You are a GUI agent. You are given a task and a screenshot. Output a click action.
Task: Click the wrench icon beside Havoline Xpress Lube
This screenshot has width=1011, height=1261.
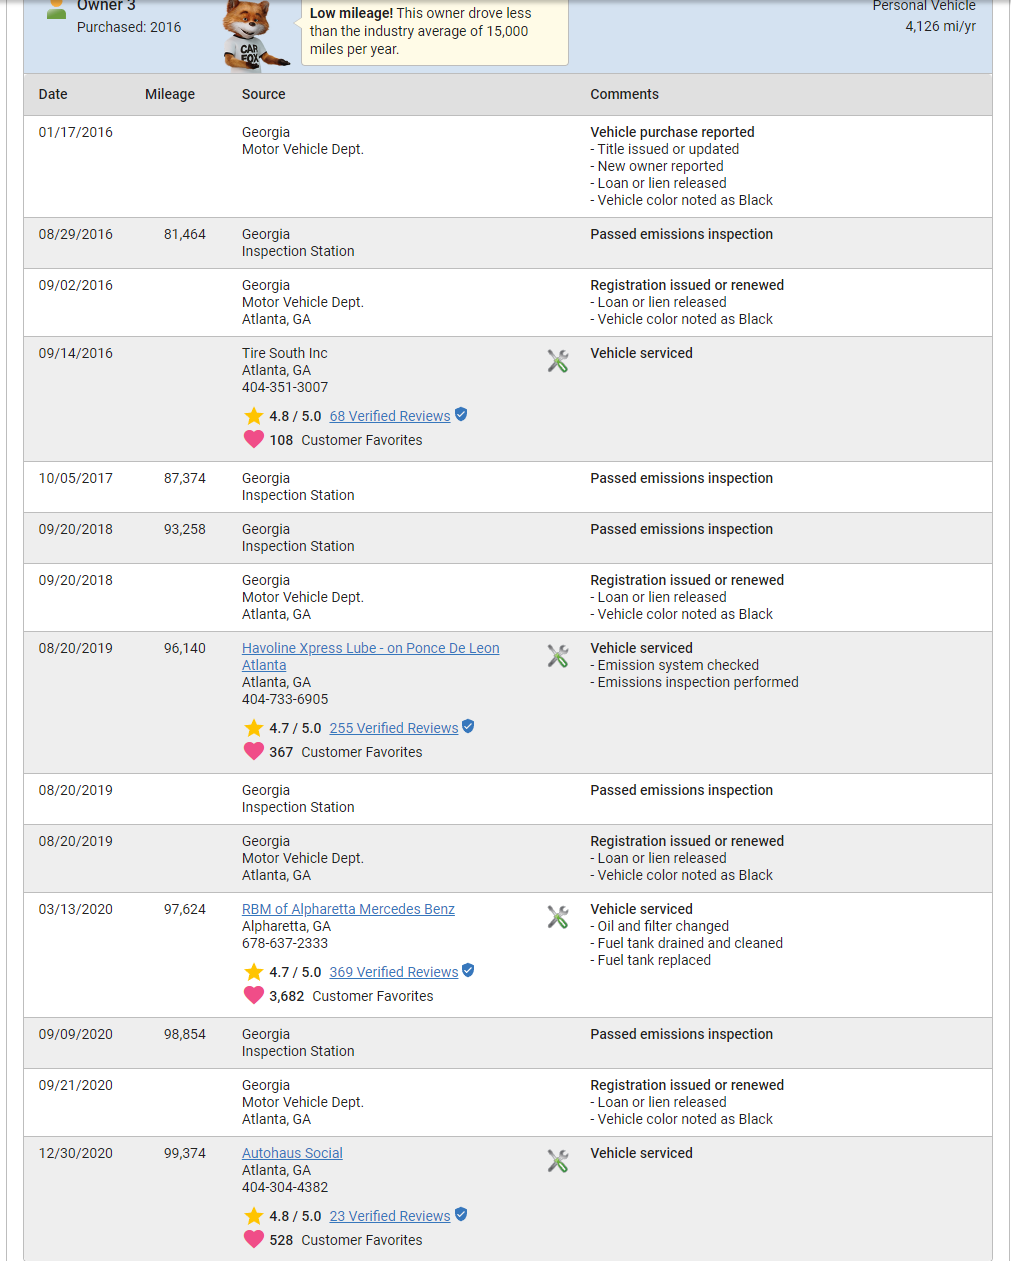point(558,656)
